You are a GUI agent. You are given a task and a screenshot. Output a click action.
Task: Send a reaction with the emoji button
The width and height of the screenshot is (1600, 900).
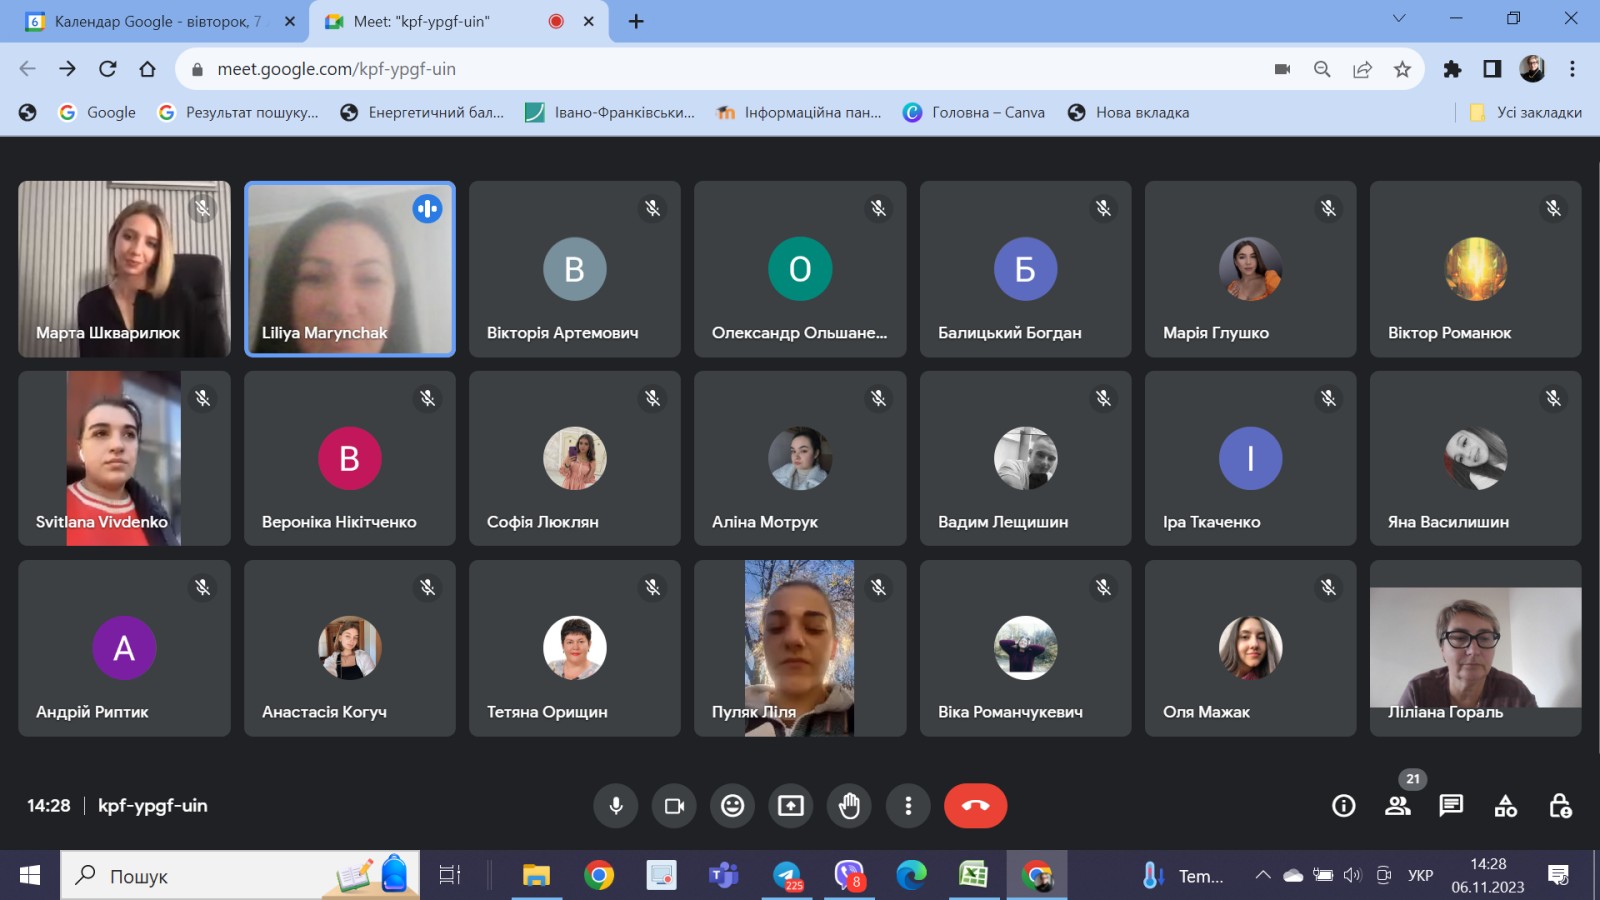(x=733, y=806)
